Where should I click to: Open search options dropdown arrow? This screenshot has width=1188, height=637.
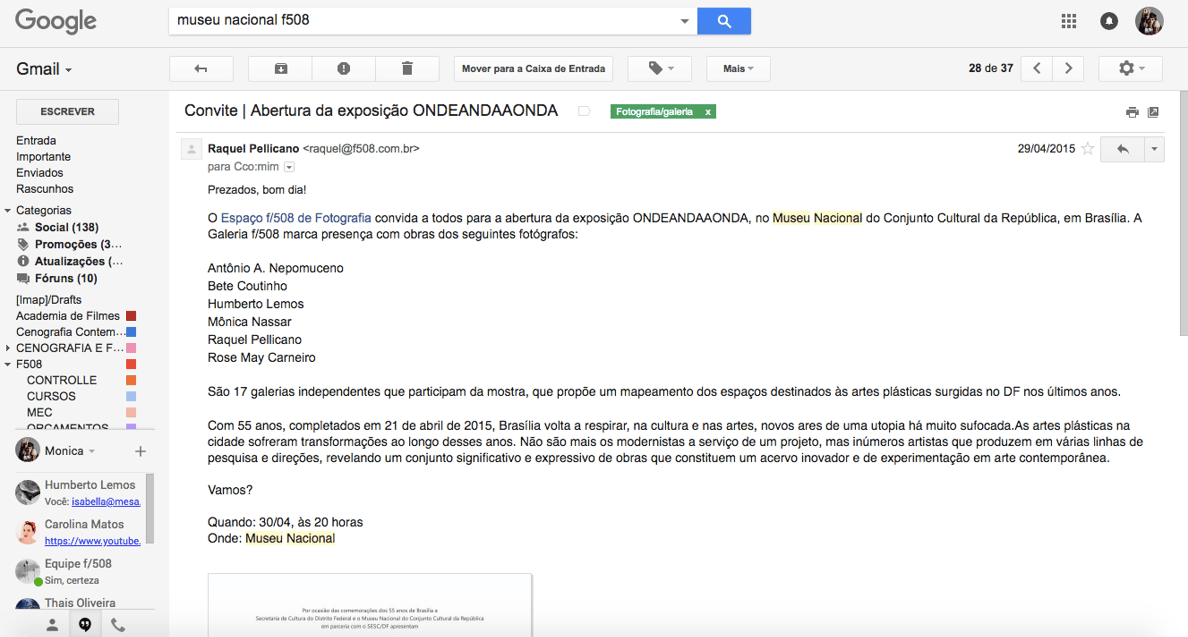tap(684, 21)
